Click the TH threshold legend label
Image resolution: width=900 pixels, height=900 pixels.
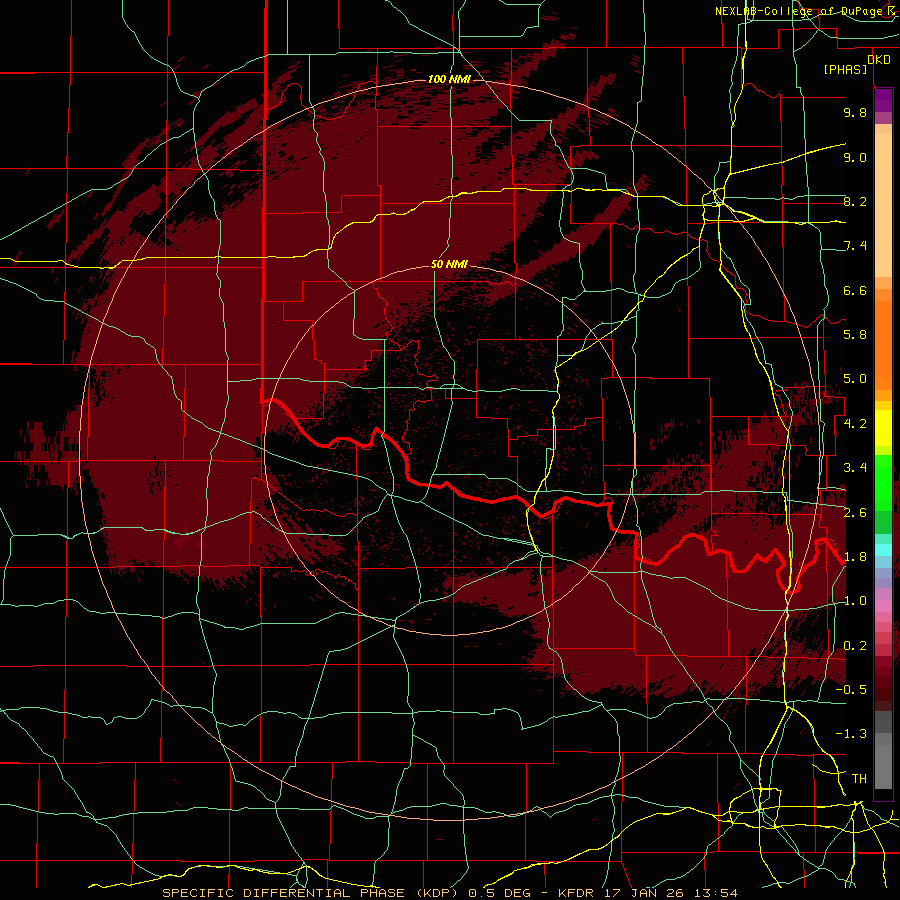coord(859,779)
